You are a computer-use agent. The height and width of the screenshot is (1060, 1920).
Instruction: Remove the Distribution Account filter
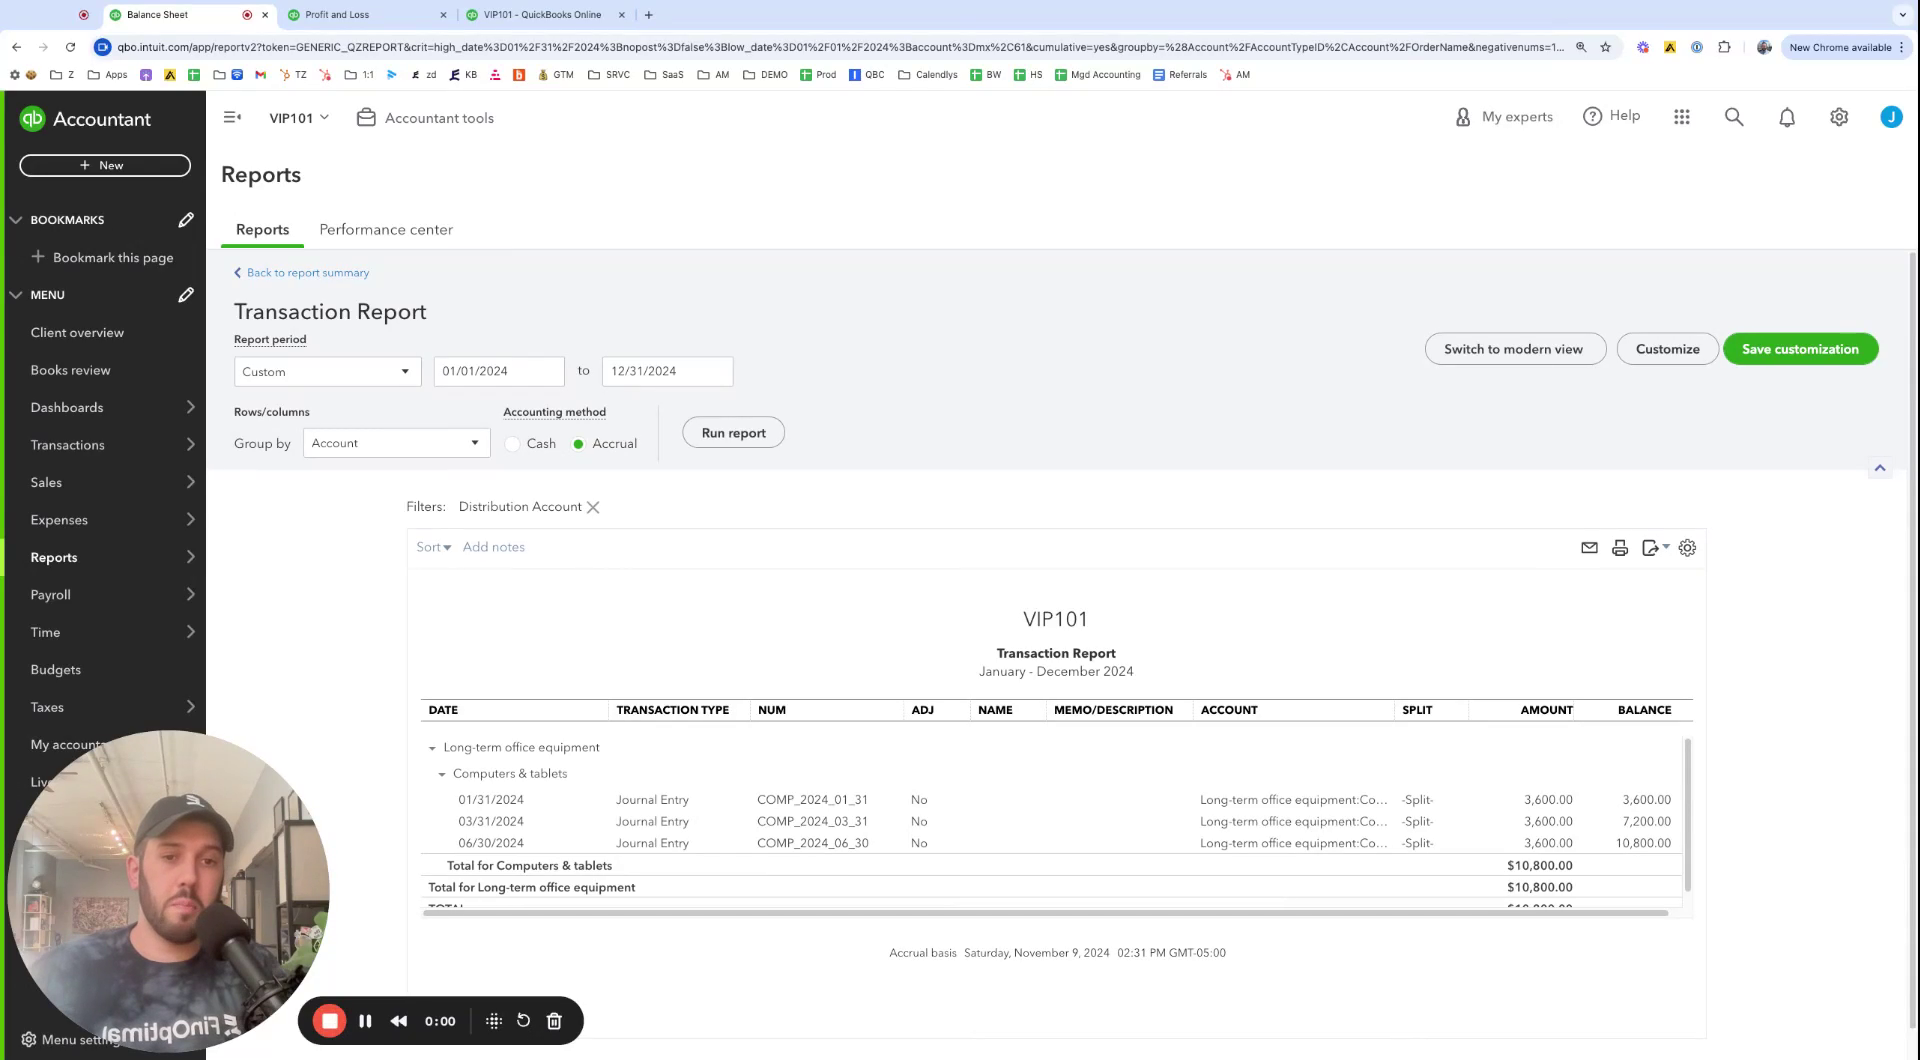(593, 507)
